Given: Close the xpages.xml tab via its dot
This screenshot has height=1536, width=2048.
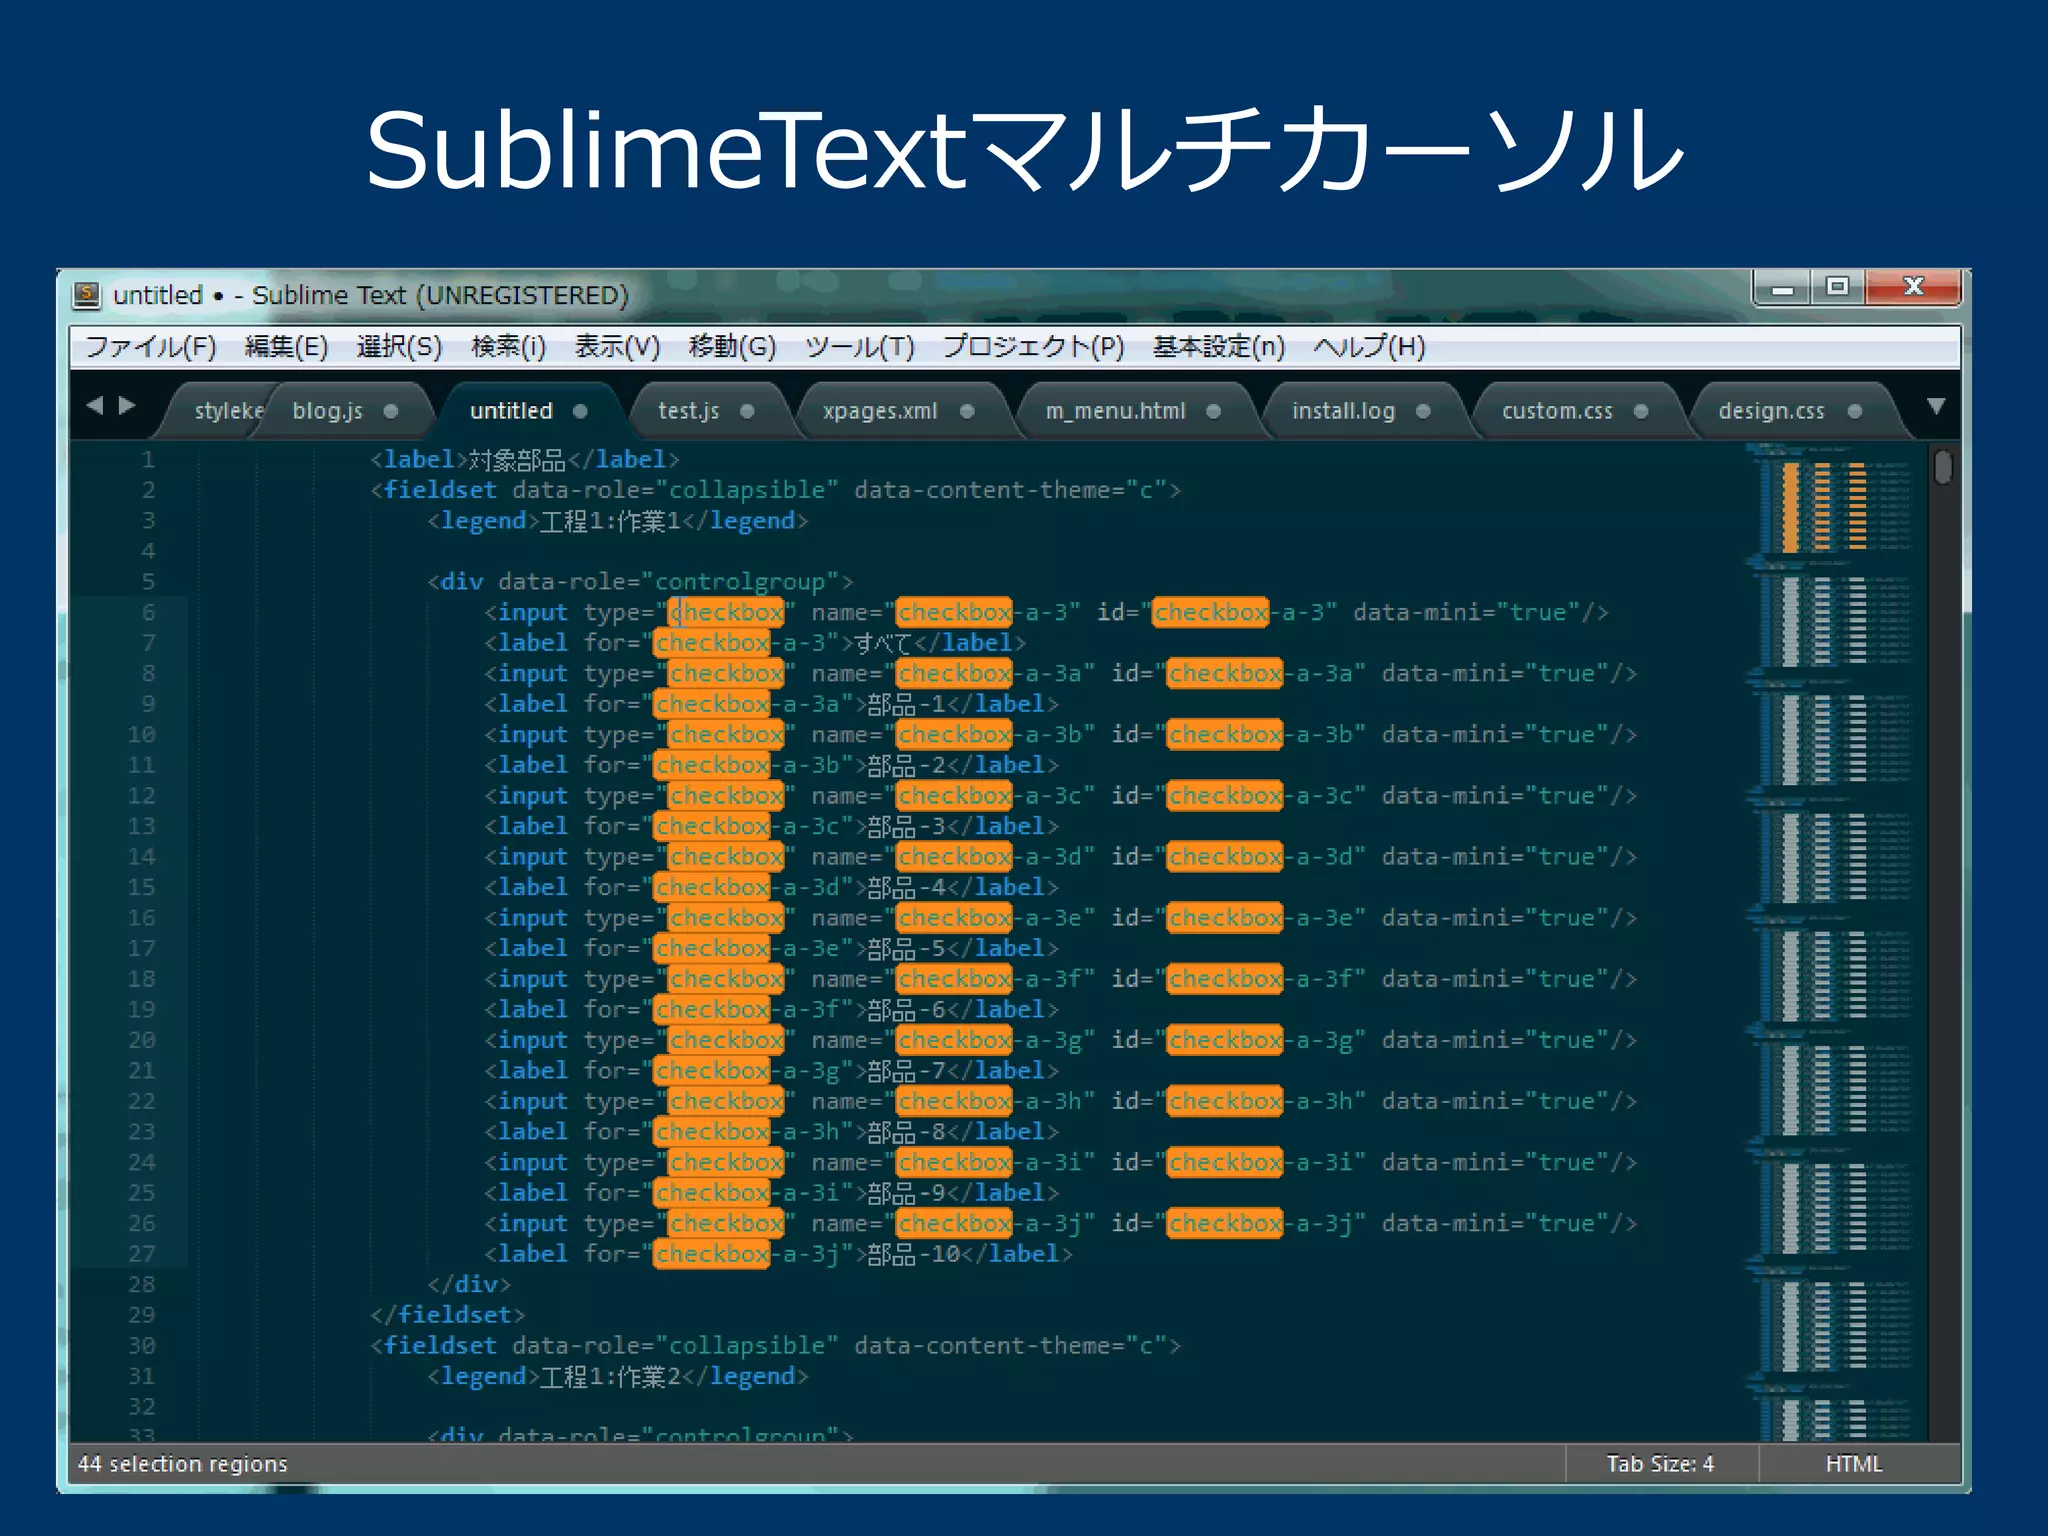Looking at the screenshot, I should pyautogui.click(x=967, y=411).
